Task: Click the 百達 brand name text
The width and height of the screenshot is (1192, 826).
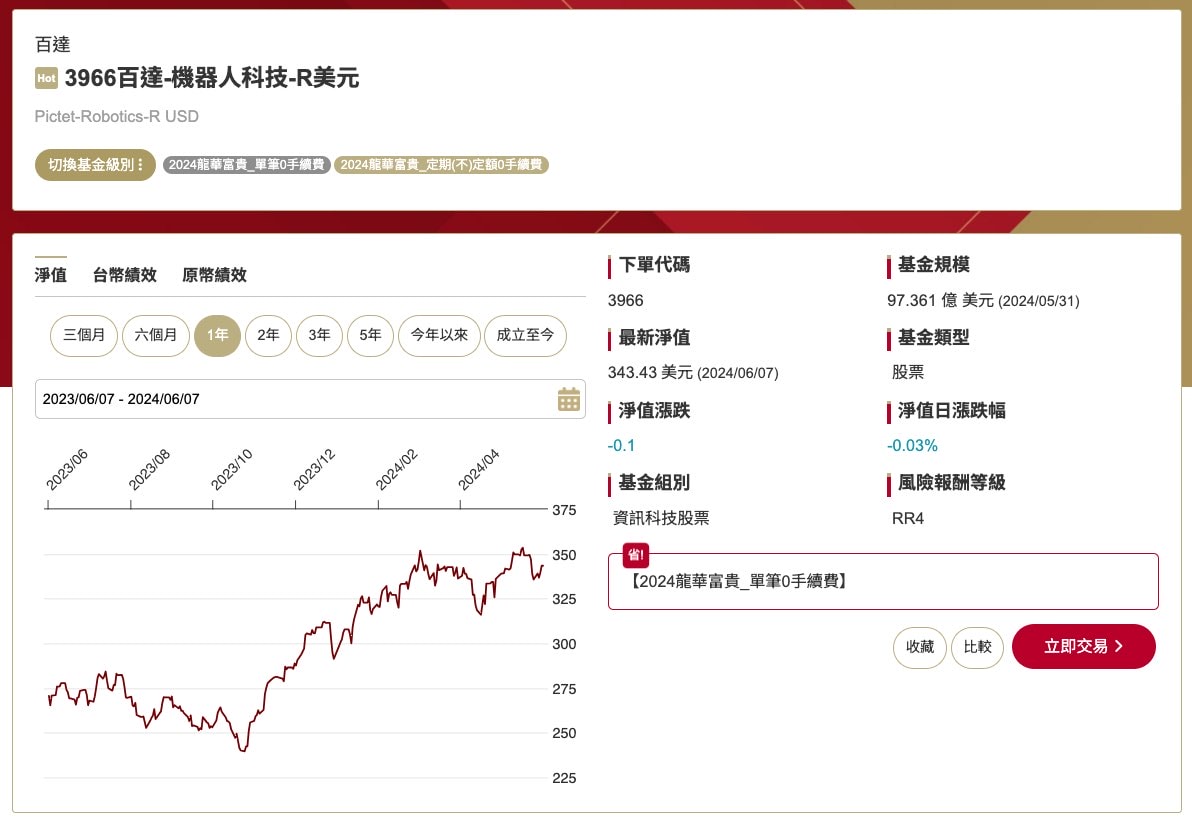Action: (52, 45)
